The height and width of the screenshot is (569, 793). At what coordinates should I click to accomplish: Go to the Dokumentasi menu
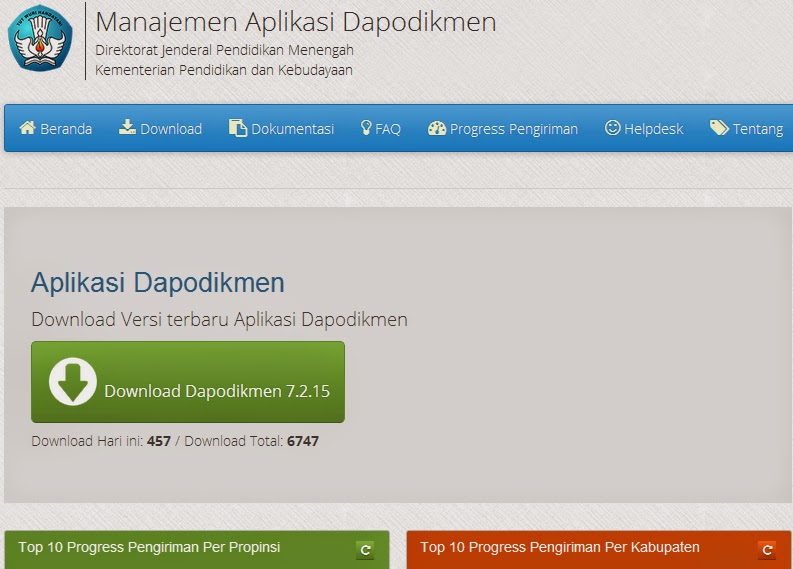[x=281, y=128]
